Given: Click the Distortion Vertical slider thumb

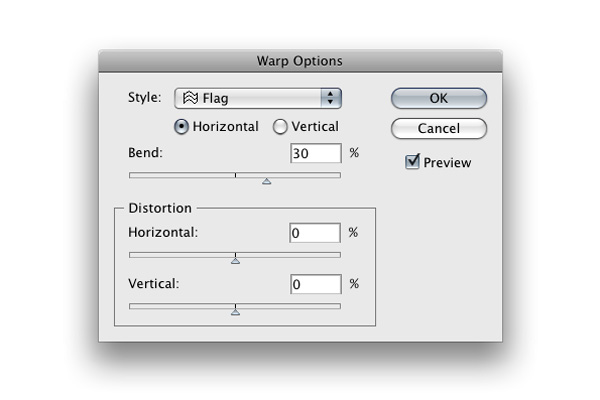Looking at the screenshot, I should pos(235,311).
